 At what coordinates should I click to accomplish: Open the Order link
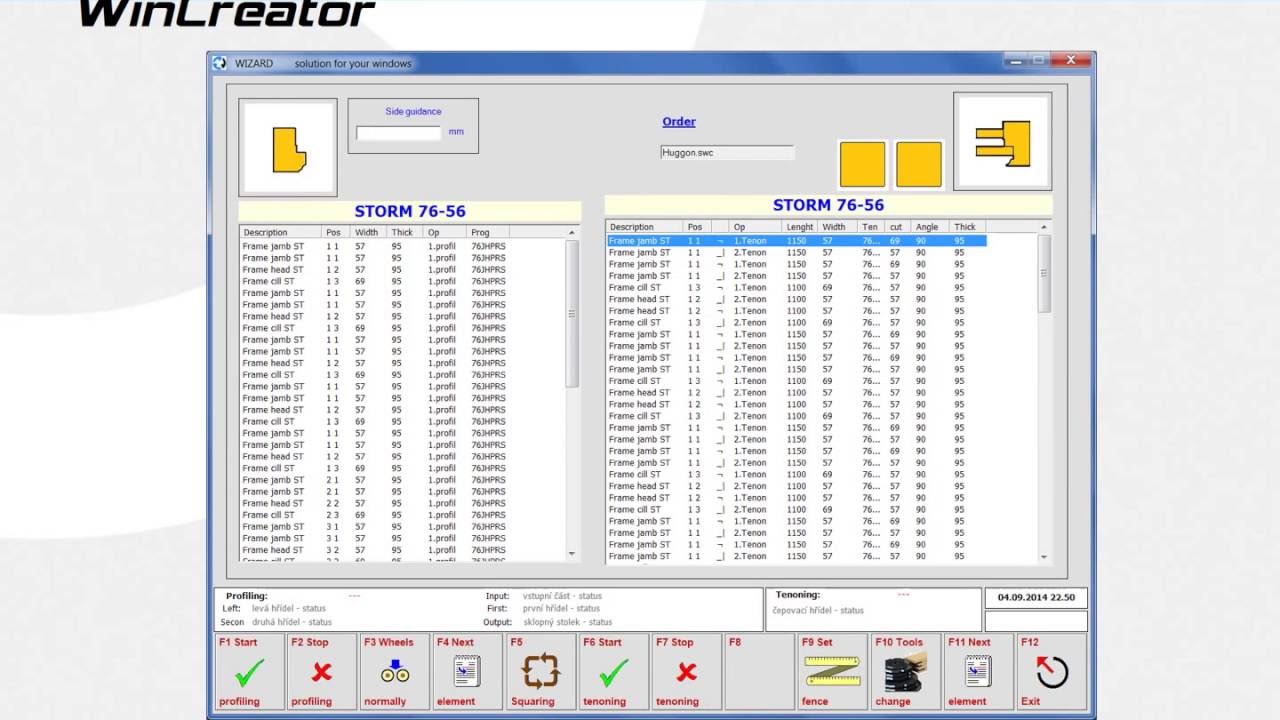[679, 122]
